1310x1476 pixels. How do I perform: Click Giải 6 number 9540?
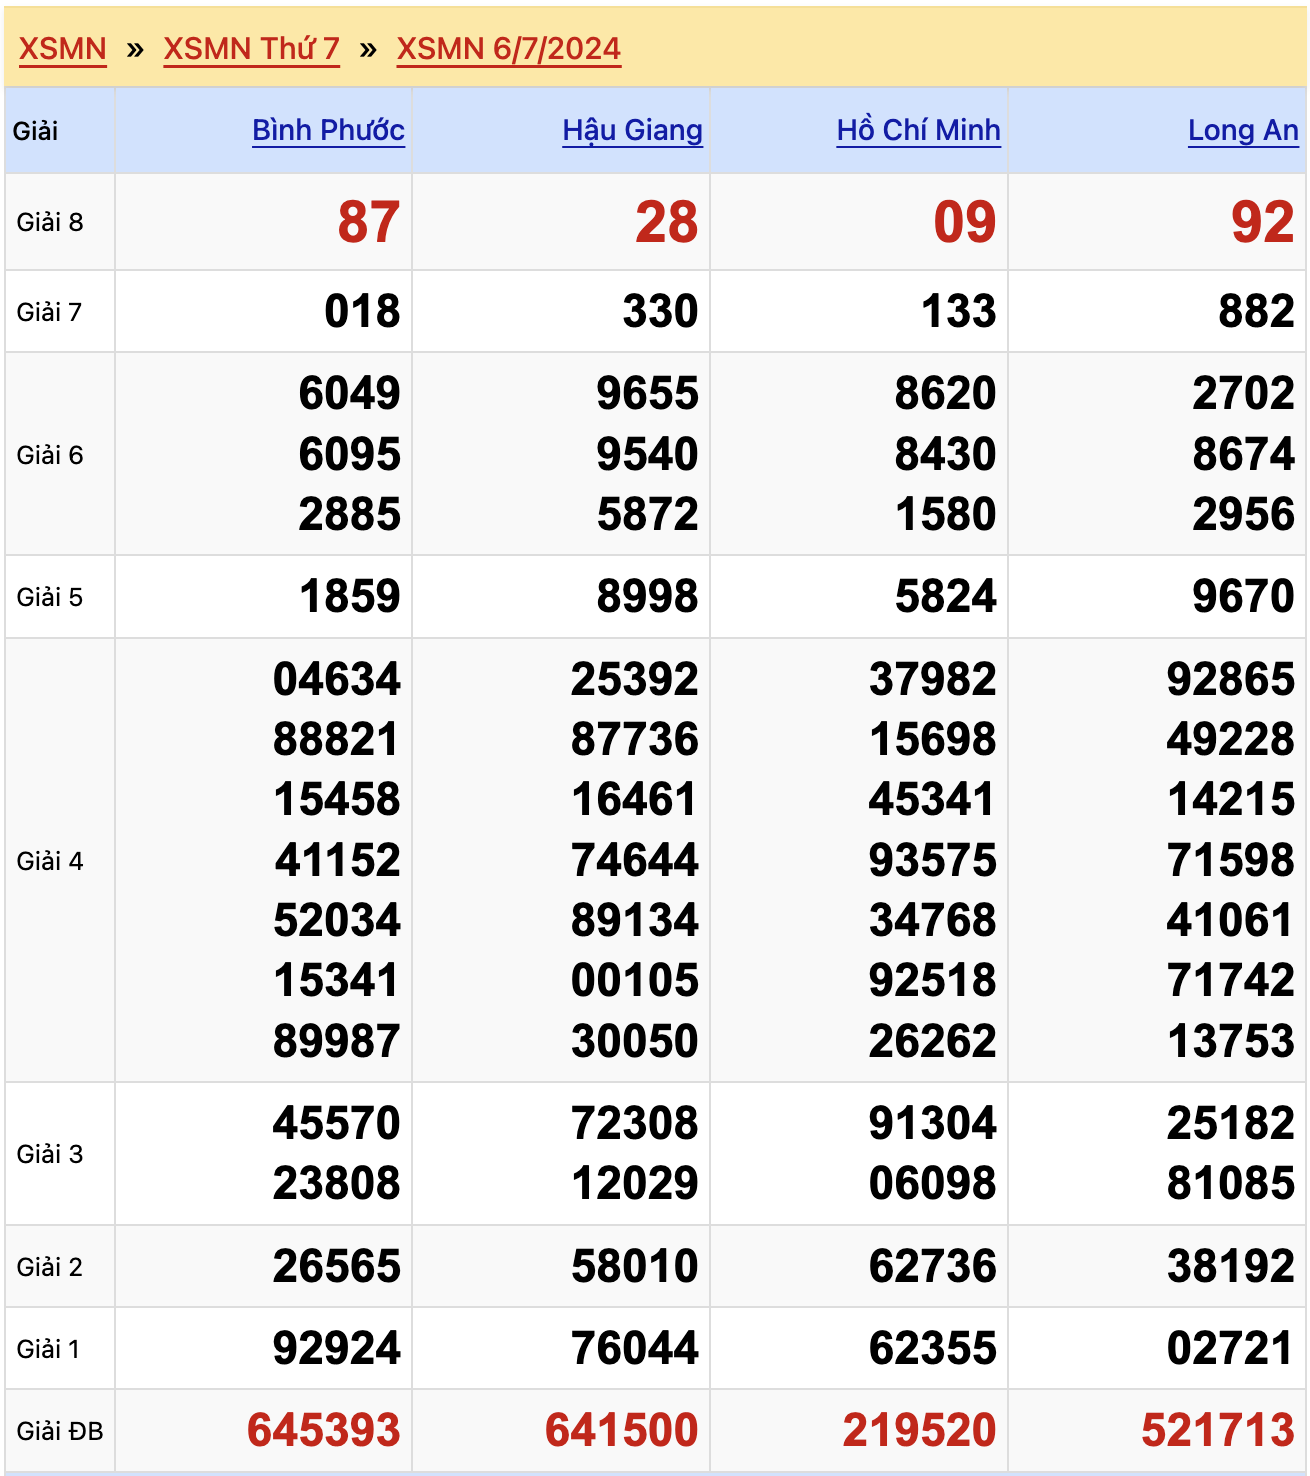coord(648,454)
